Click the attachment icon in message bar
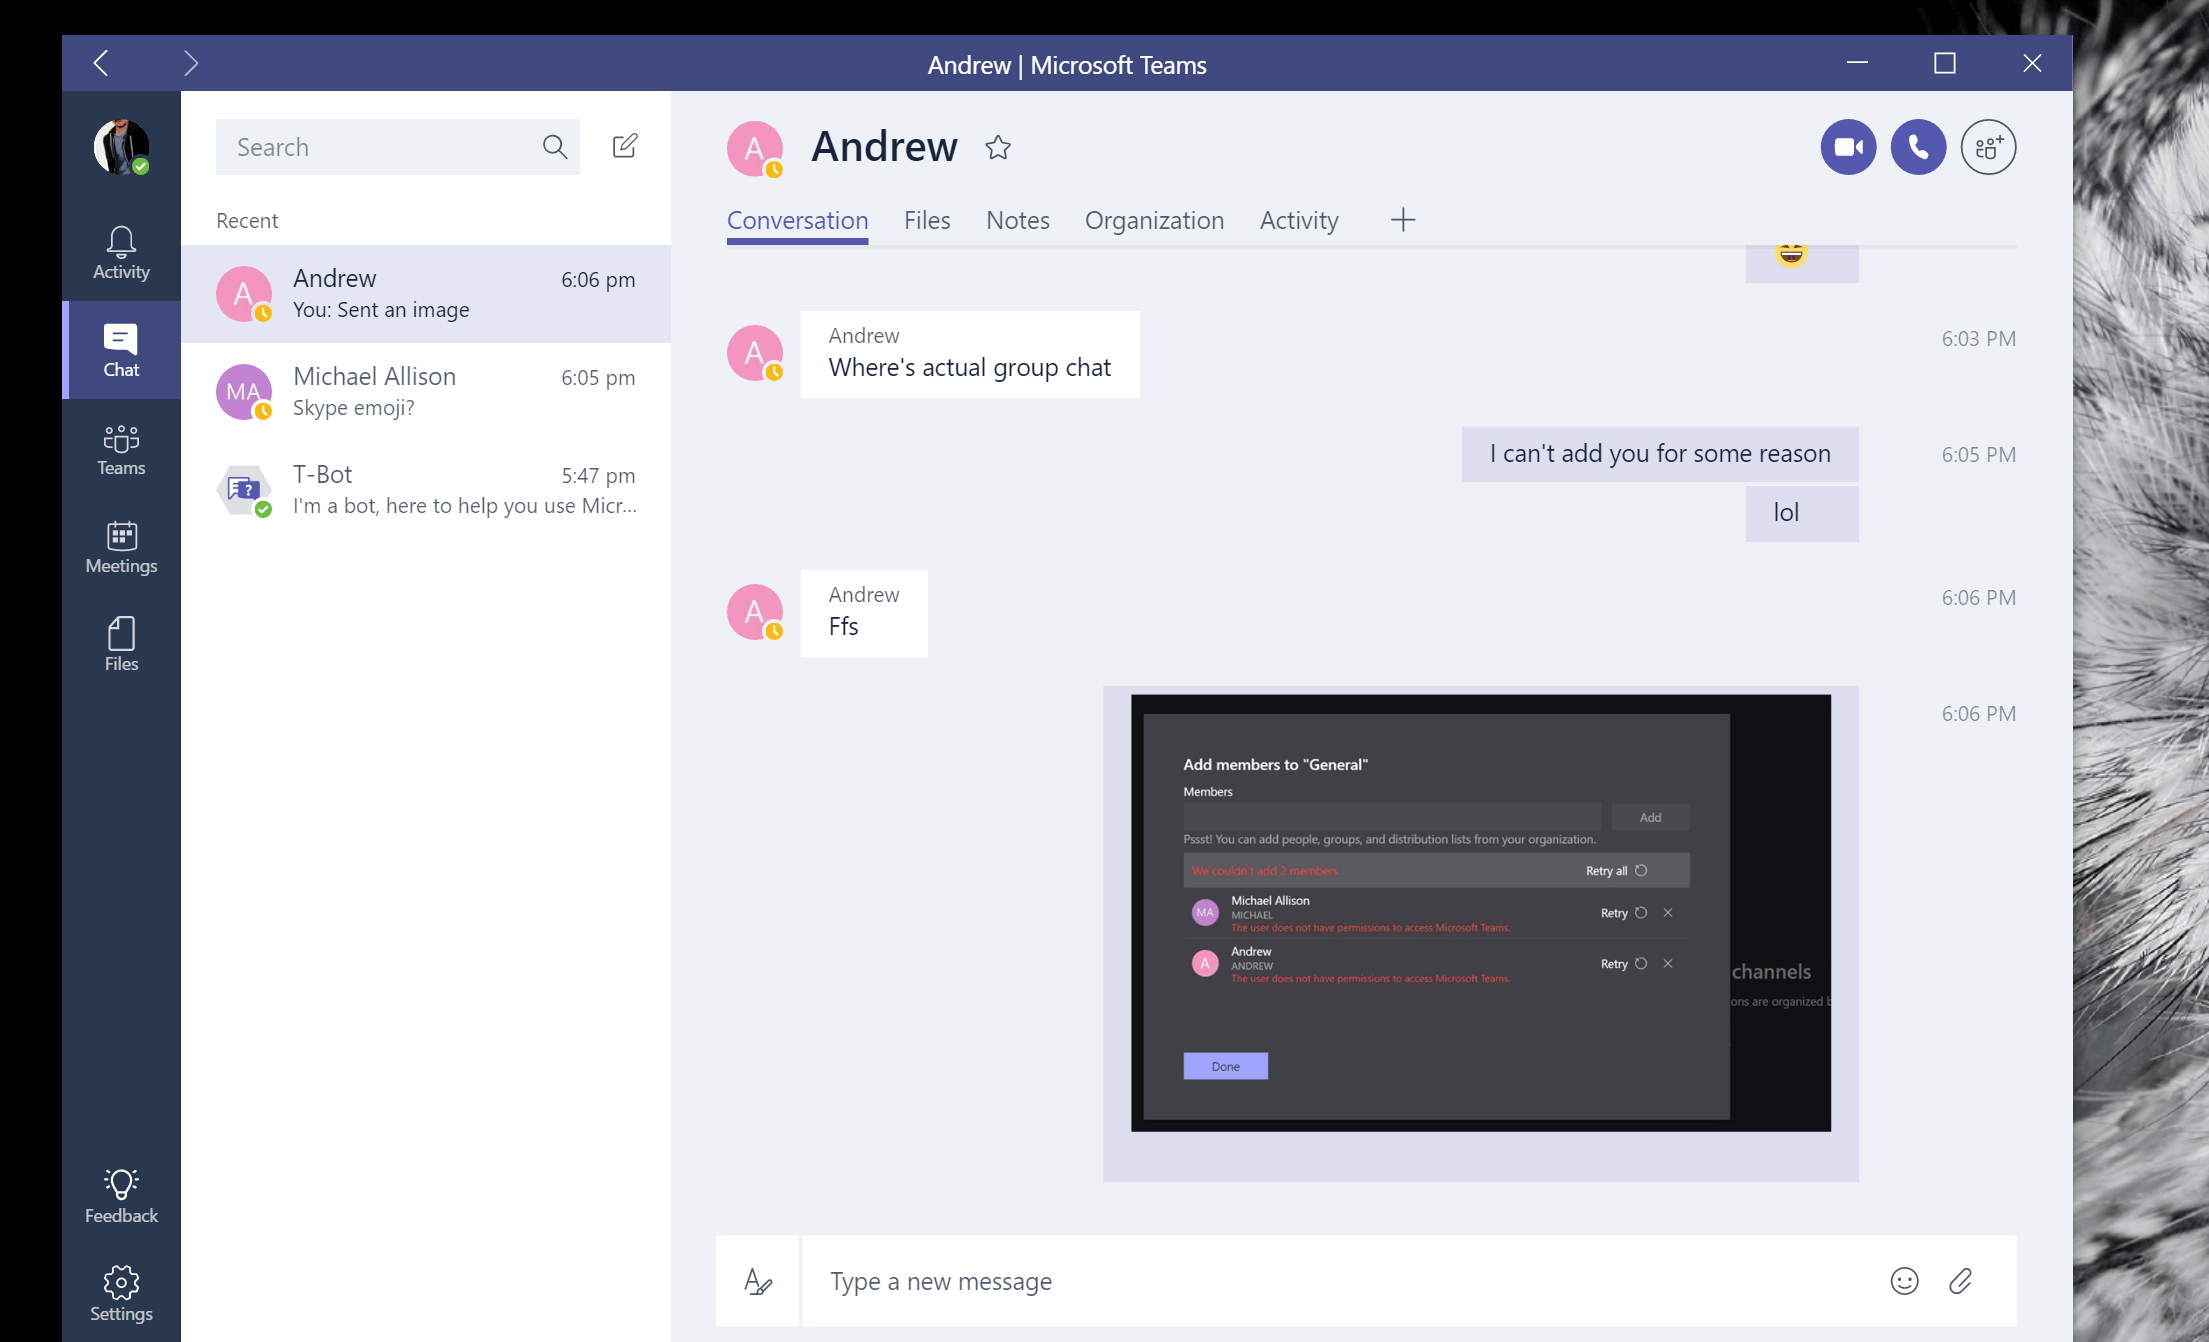The width and height of the screenshot is (2209, 1342). [x=1961, y=1280]
